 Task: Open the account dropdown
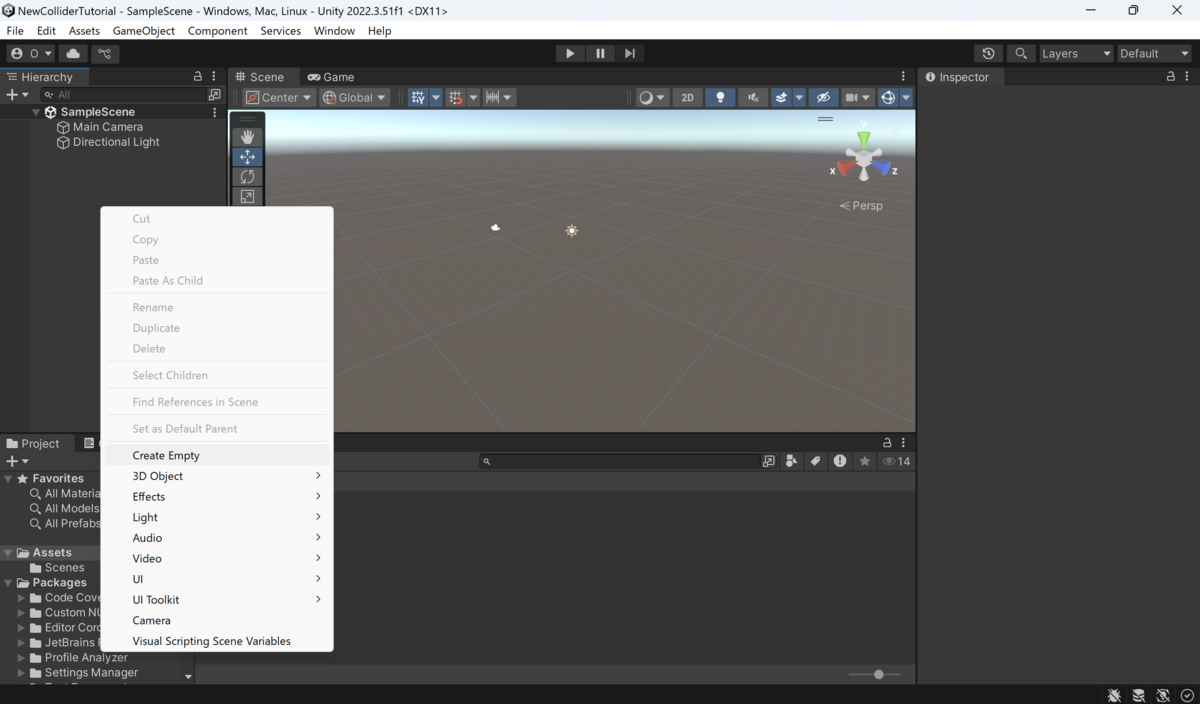(x=31, y=53)
